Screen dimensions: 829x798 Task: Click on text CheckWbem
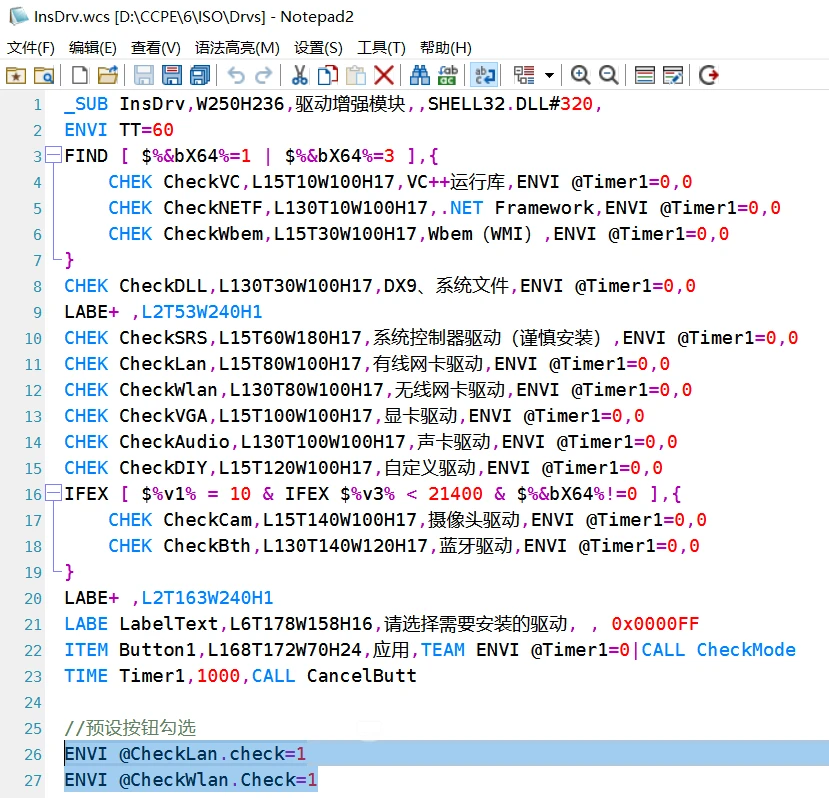tap(213, 234)
